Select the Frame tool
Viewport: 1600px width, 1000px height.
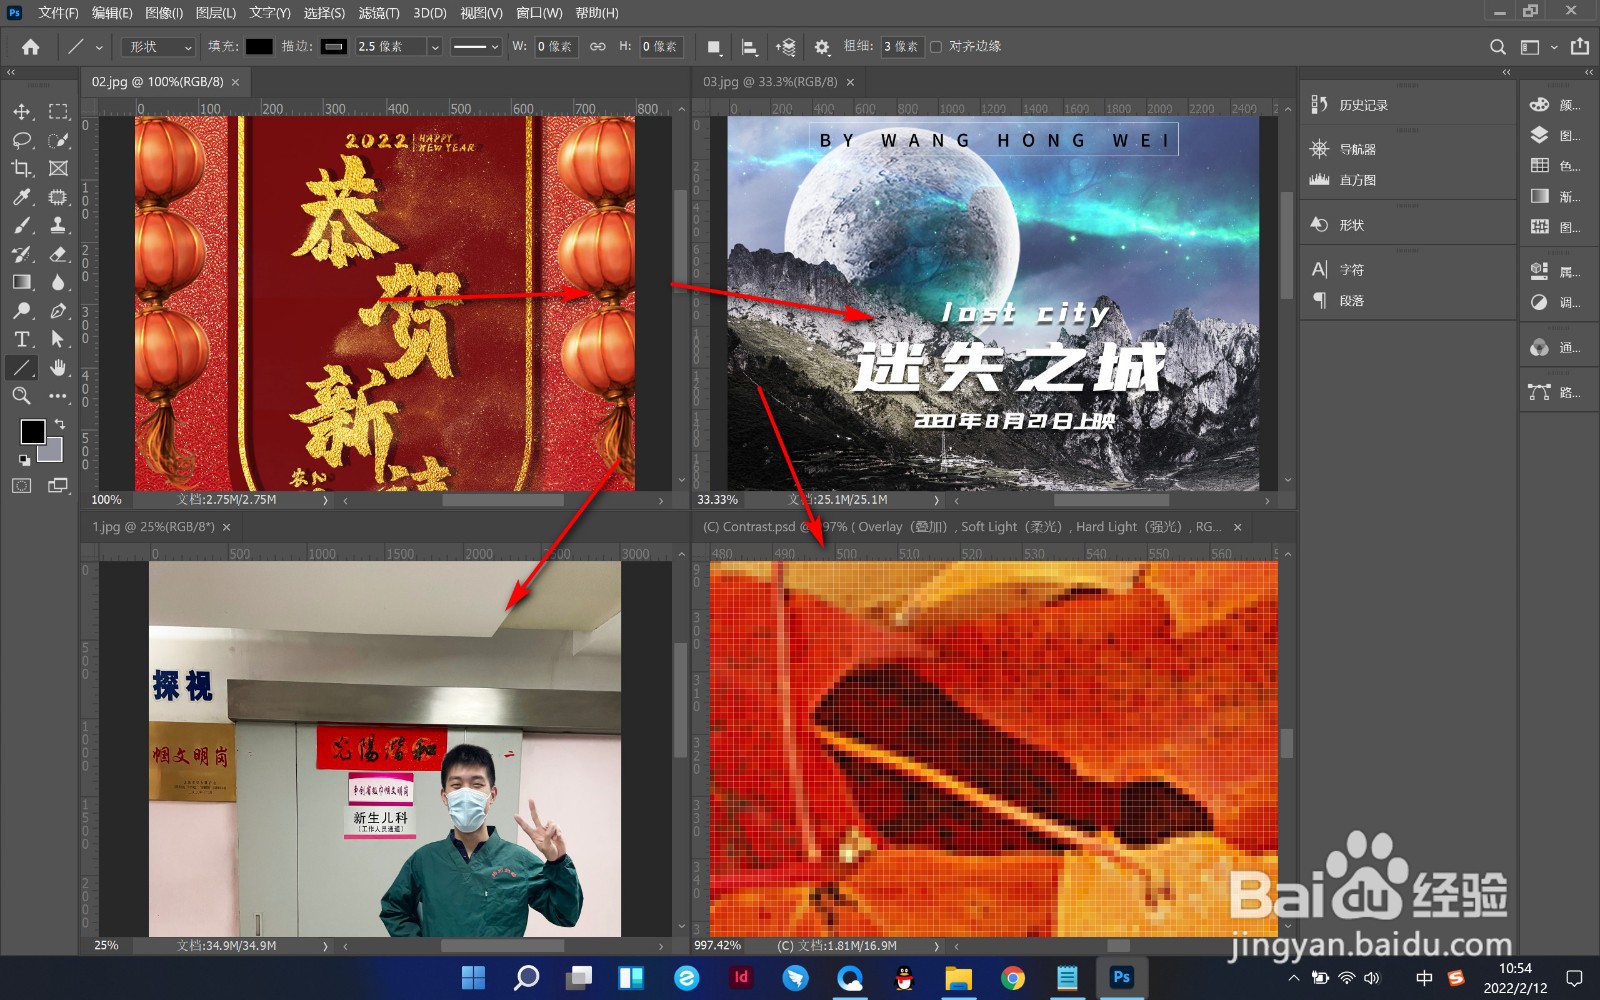[x=59, y=169]
